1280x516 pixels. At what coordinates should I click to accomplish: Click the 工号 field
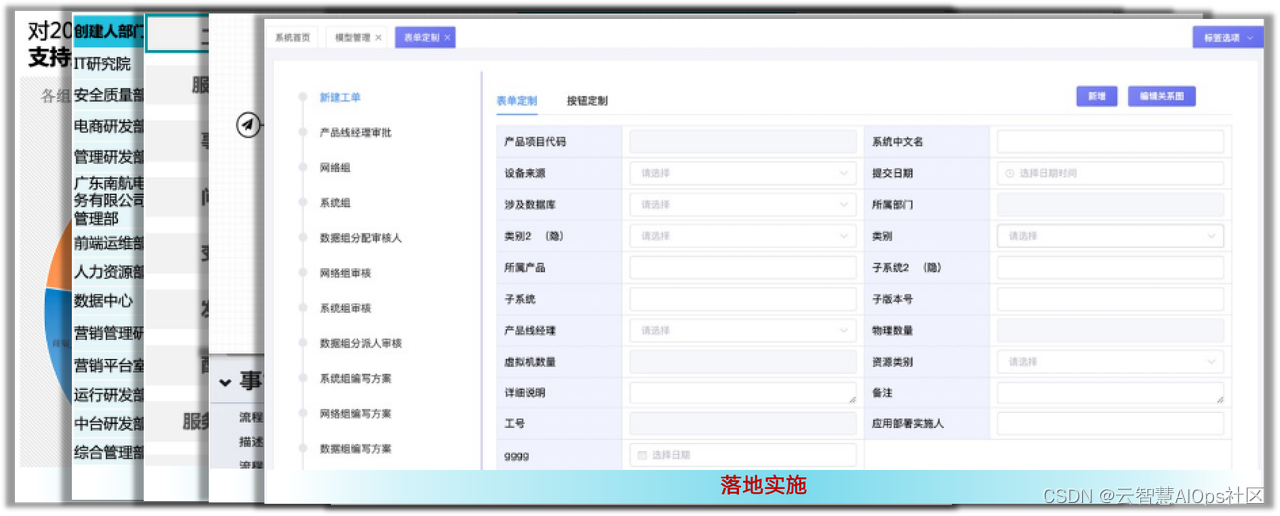click(743, 424)
